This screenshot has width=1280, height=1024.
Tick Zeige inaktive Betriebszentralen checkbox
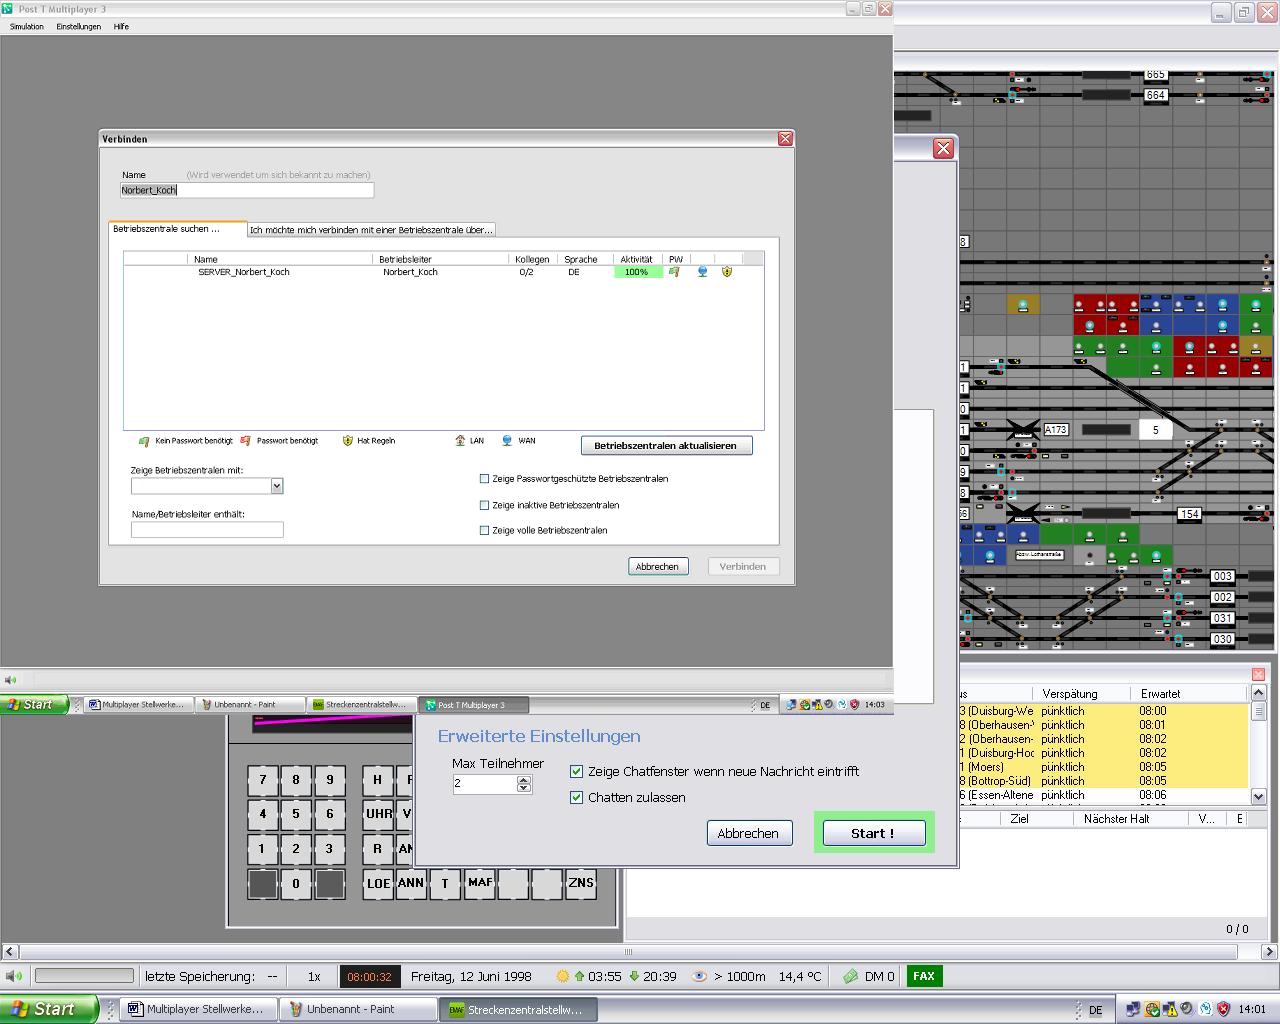pyautogui.click(x=485, y=505)
